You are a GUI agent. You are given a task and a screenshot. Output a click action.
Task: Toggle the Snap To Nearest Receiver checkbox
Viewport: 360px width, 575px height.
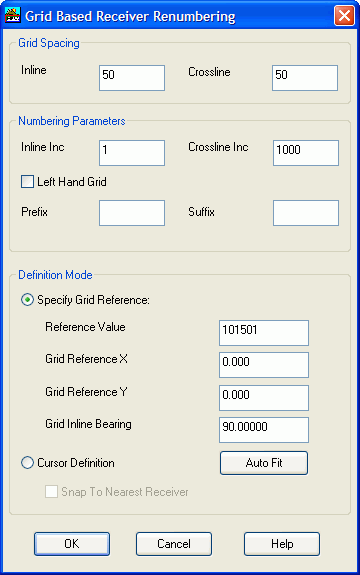[x=51, y=492]
